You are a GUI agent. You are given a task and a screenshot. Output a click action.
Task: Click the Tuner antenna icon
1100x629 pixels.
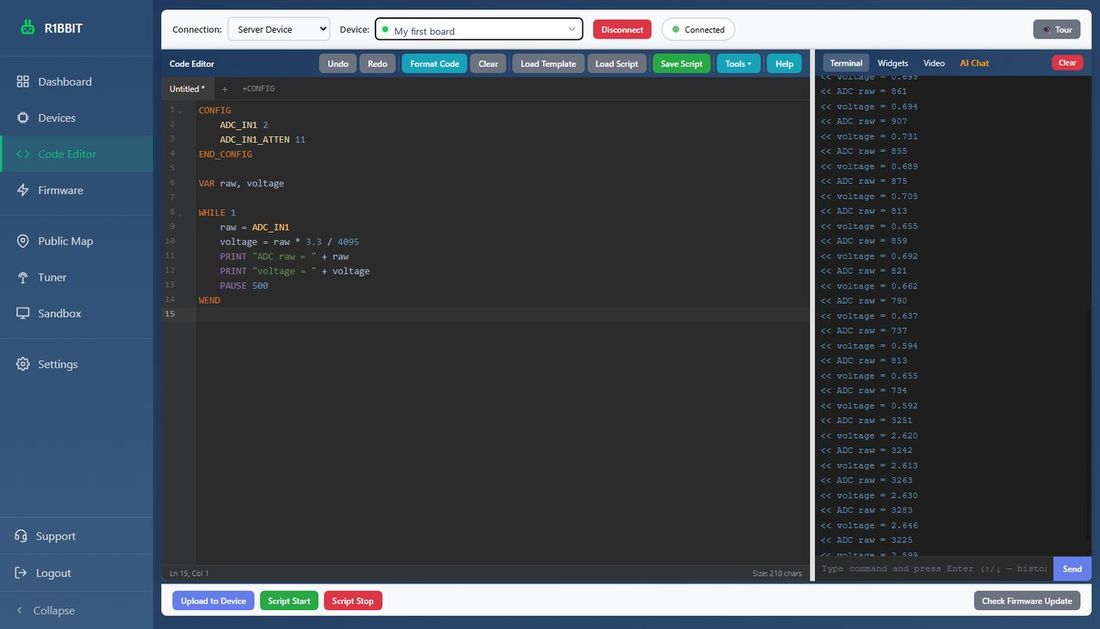(x=22, y=277)
